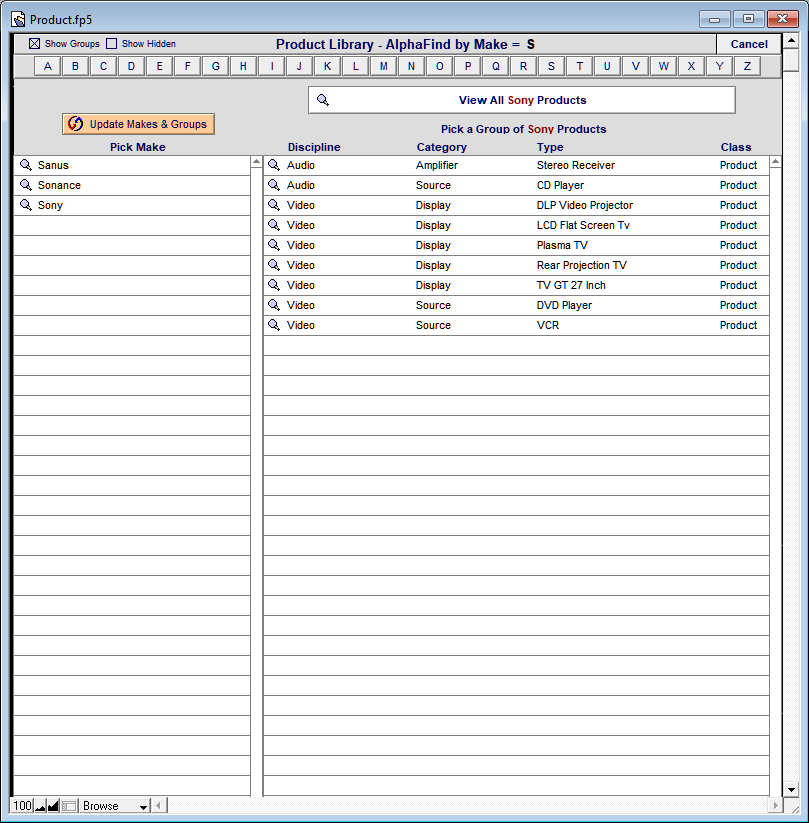Image resolution: width=809 pixels, height=823 pixels.
Task: Click magnifier for TV GT 27 Inch row
Action: click(274, 284)
